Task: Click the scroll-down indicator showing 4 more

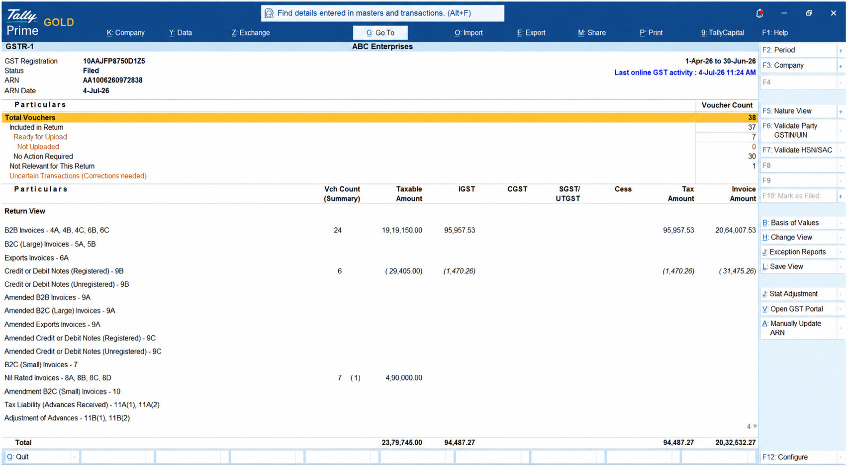Action: (x=752, y=427)
